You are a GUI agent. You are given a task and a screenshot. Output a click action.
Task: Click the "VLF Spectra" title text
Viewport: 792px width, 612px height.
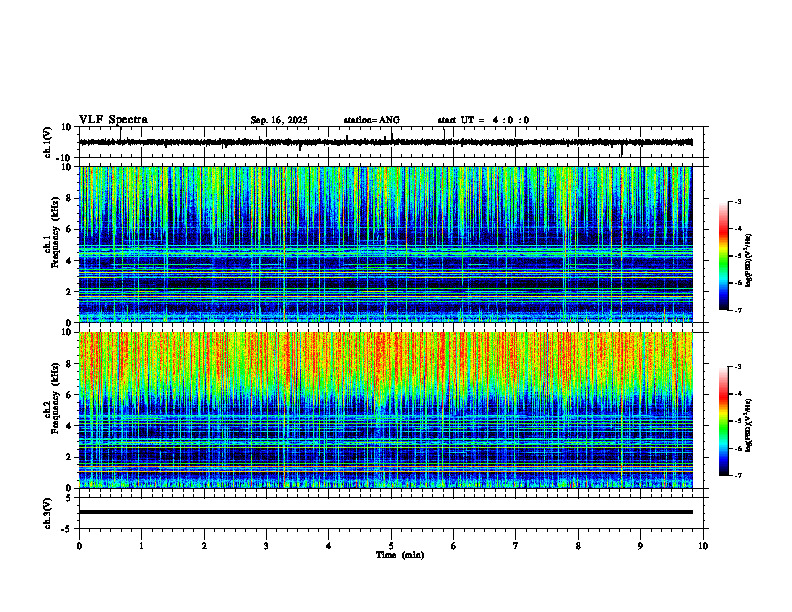pyautogui.click(x=113, y=120)
